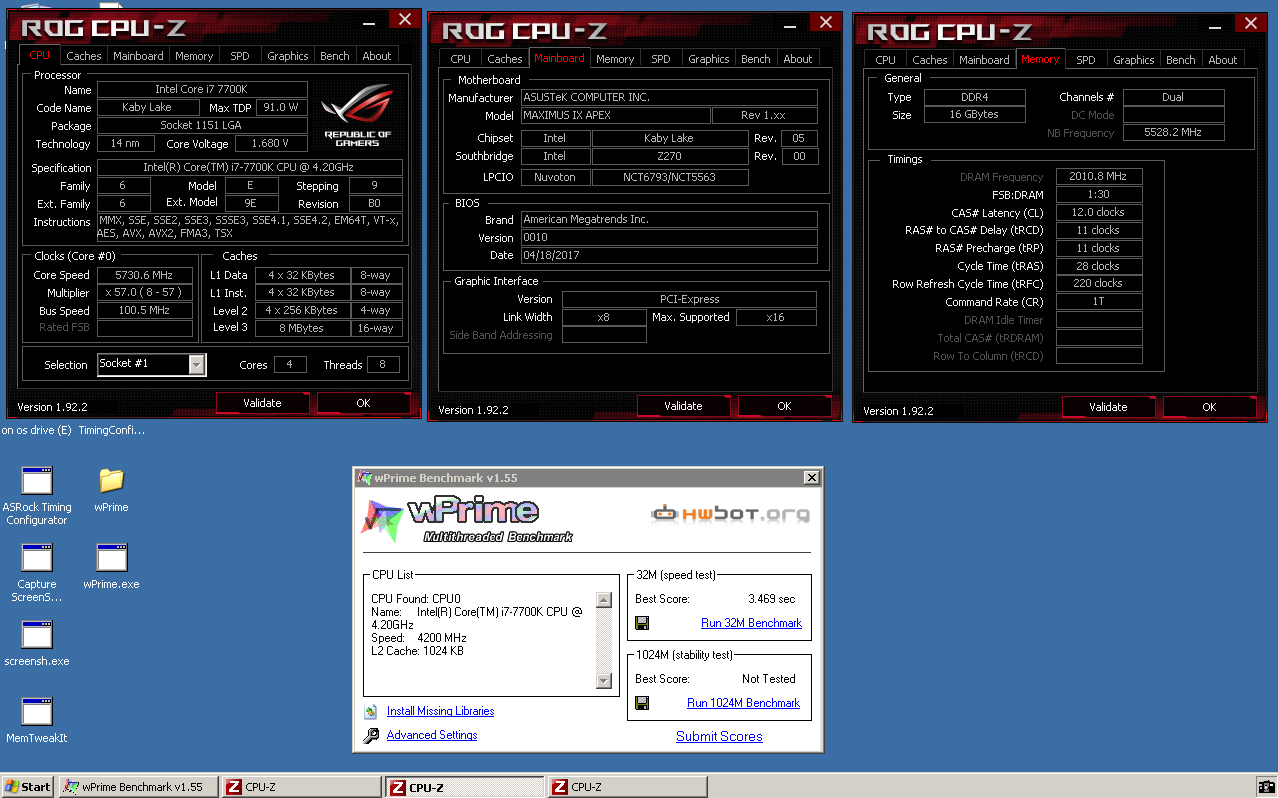Click Validate in the Mainboard window

pyautogui.click(x=683, y=406)
